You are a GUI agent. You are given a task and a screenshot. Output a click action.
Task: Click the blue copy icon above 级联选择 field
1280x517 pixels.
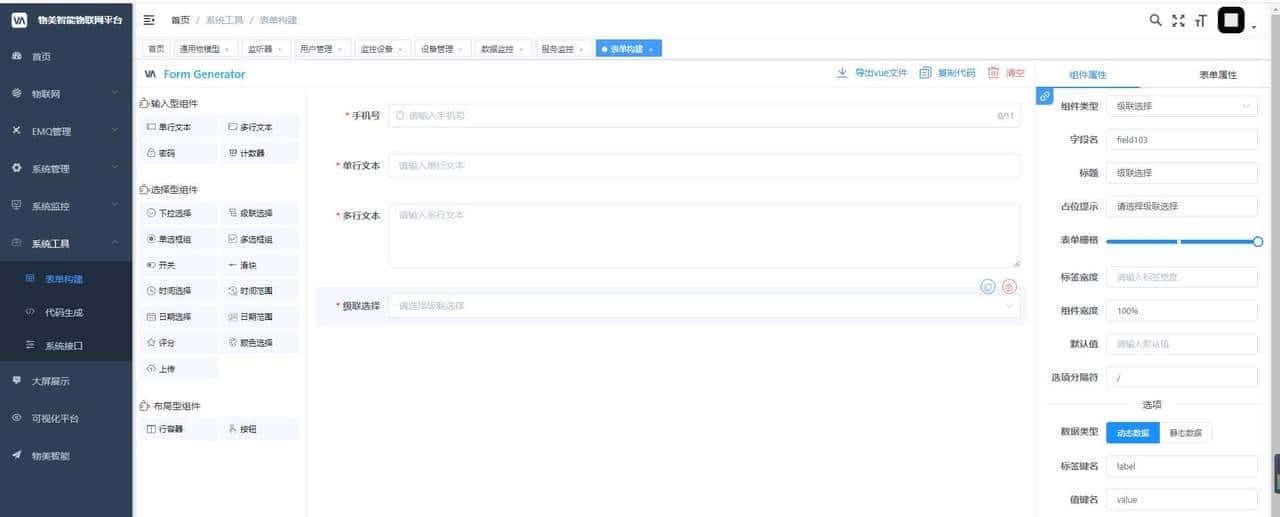988,287
